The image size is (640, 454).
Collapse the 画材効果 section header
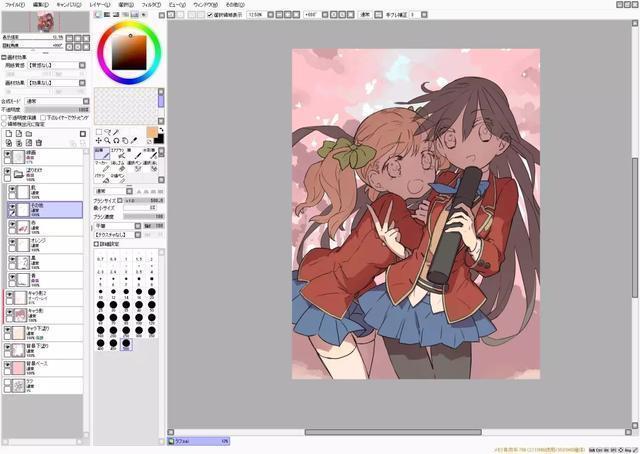[x=4, y=57]
